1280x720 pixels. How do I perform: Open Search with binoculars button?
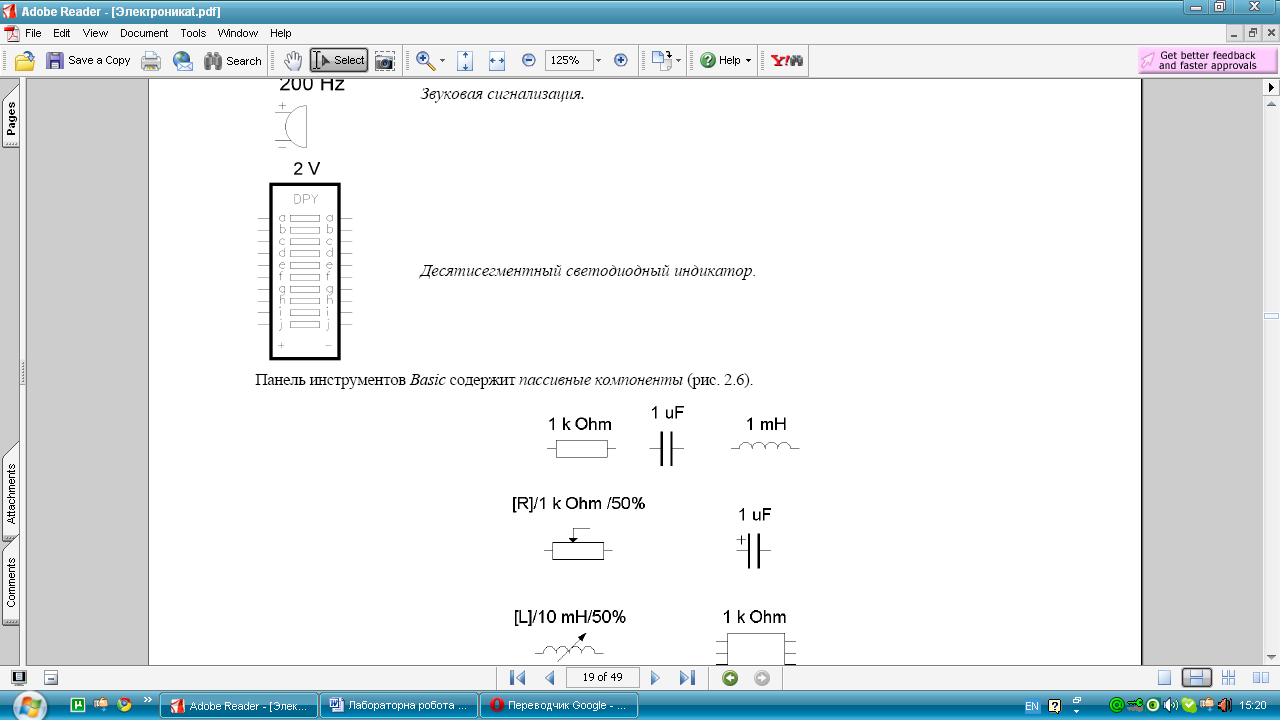[233, 61]
